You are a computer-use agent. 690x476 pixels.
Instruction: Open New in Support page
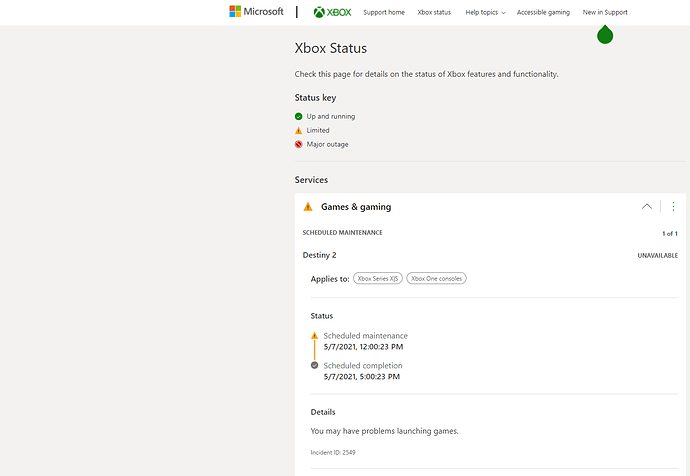pos(605,12)
